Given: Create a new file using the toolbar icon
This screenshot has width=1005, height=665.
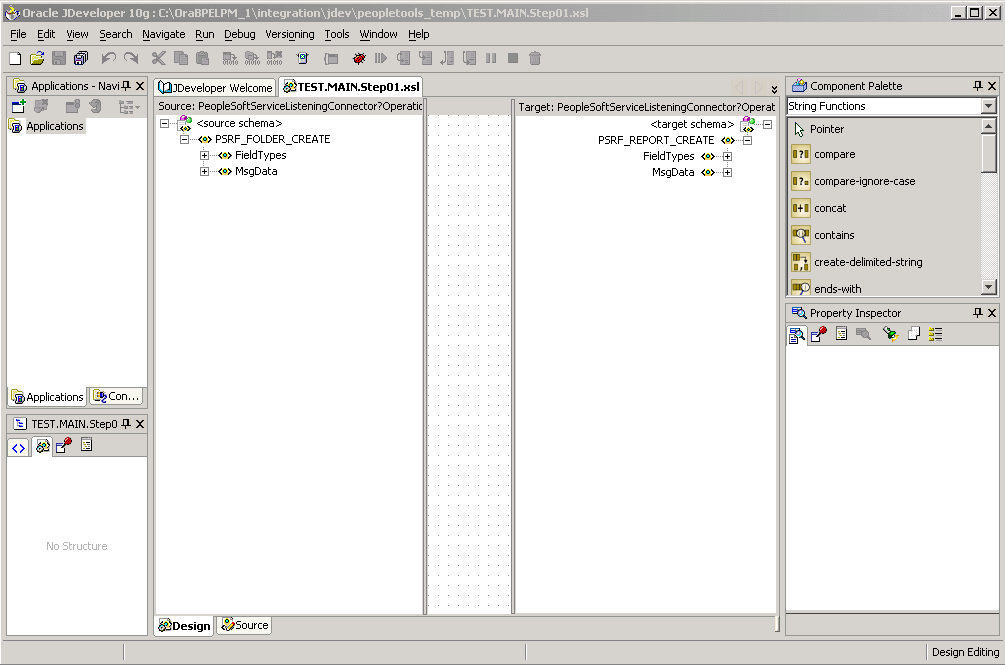Looking at the screenshot, I should [x=14, y=57].
